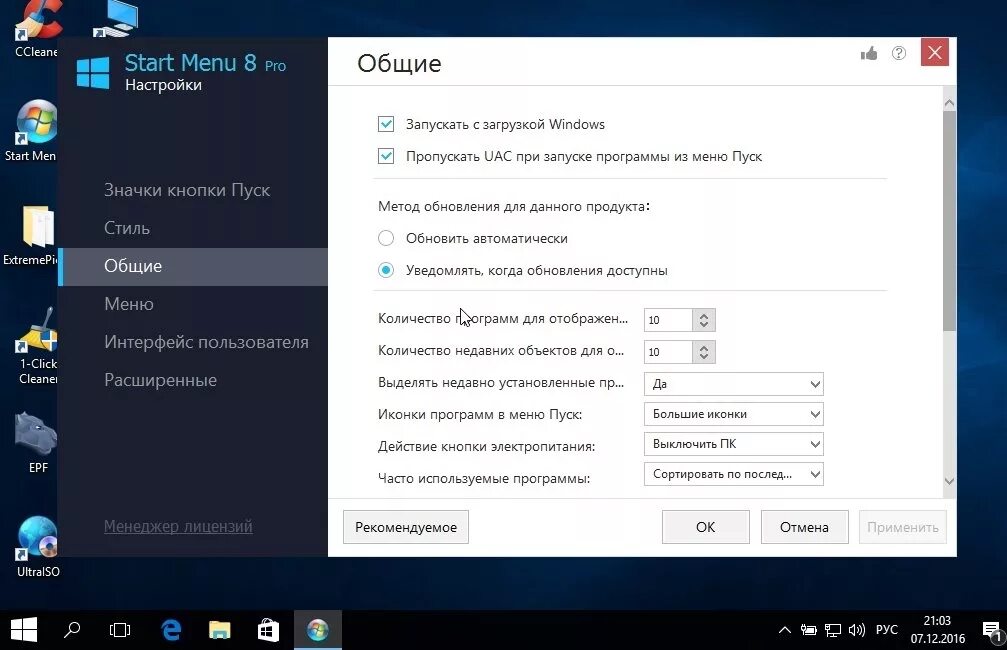Confirm settings with the OK button
Screen dimensions: 1007x650
[706, 527]
